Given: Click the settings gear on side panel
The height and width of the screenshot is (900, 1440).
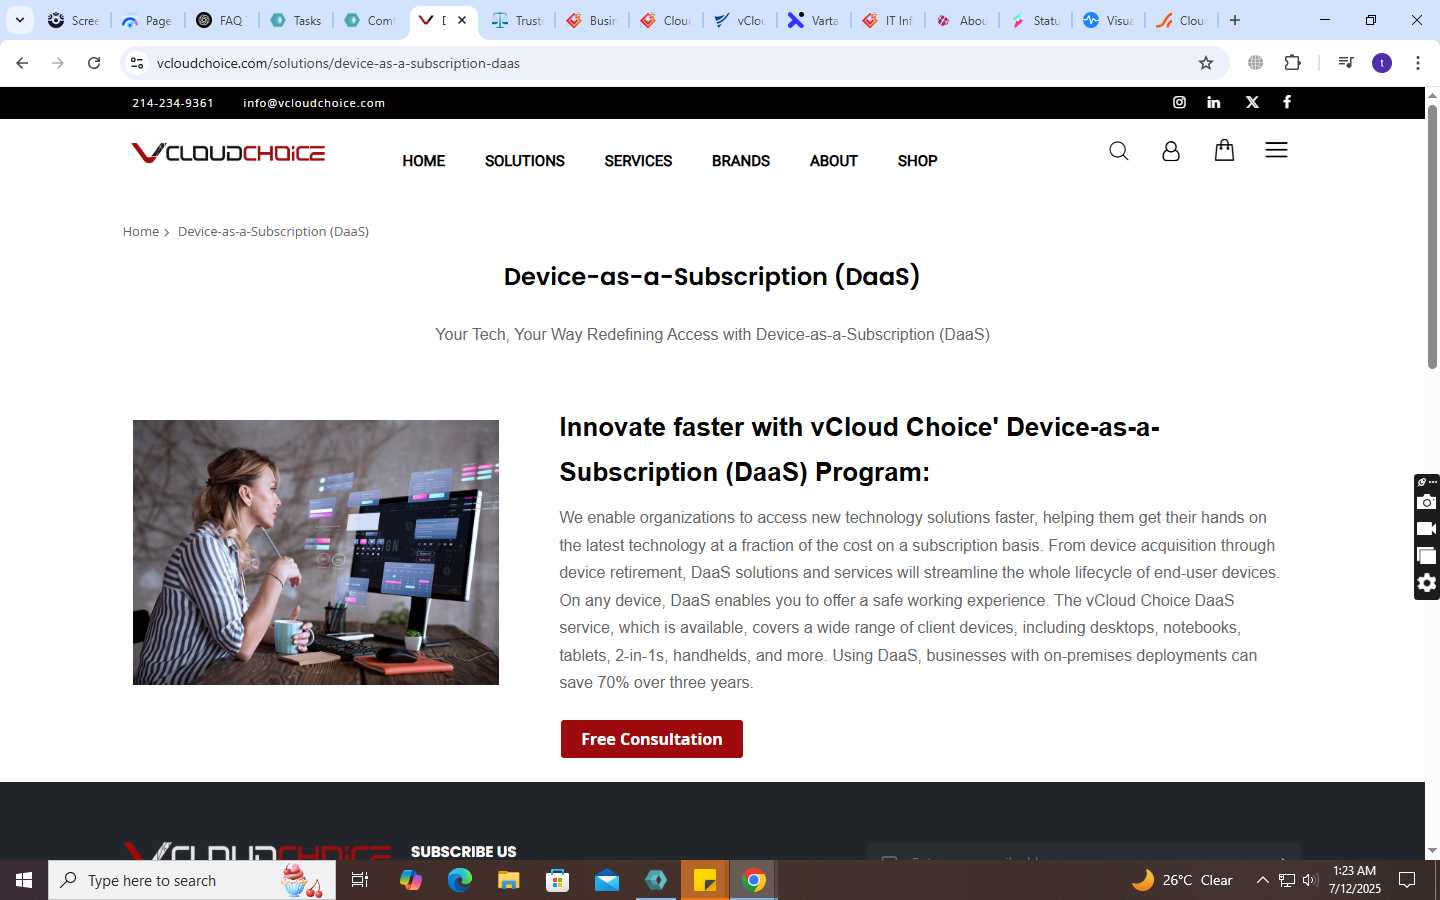Looking at the screenshot, I should pyautogui.click(x=1427, y=583).
